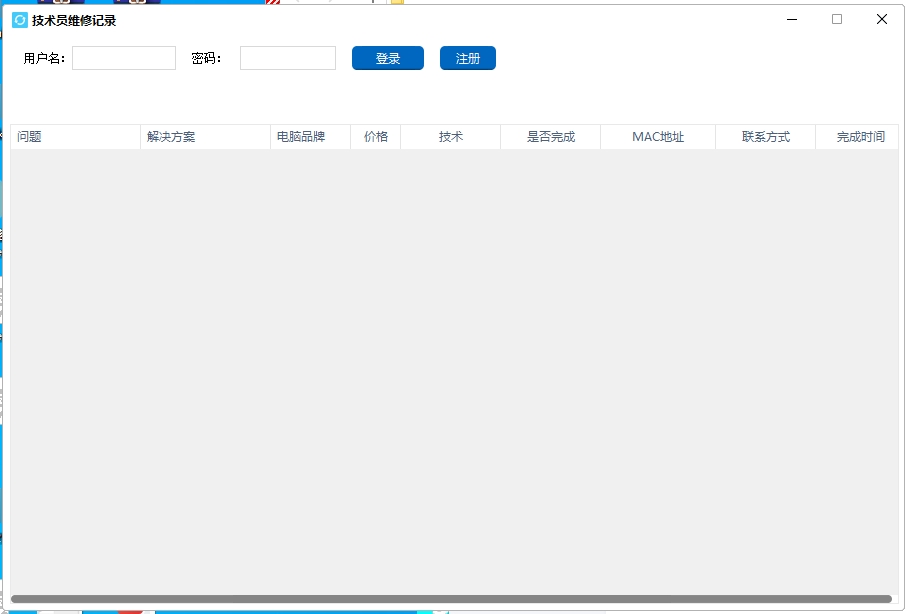Maximize the 技术员维修记录 window

[837, 19]
